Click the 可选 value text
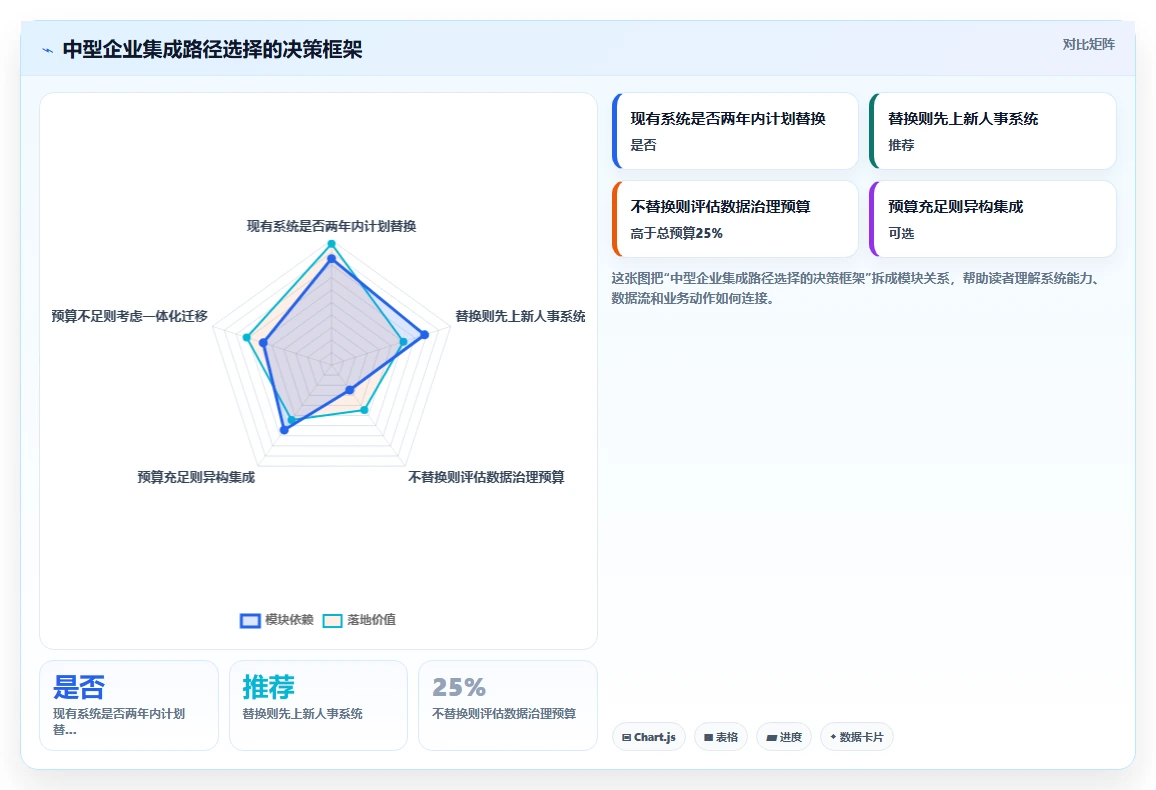Image resolution: width=1156 pixels, height=790 pixels. pos(901,234)
